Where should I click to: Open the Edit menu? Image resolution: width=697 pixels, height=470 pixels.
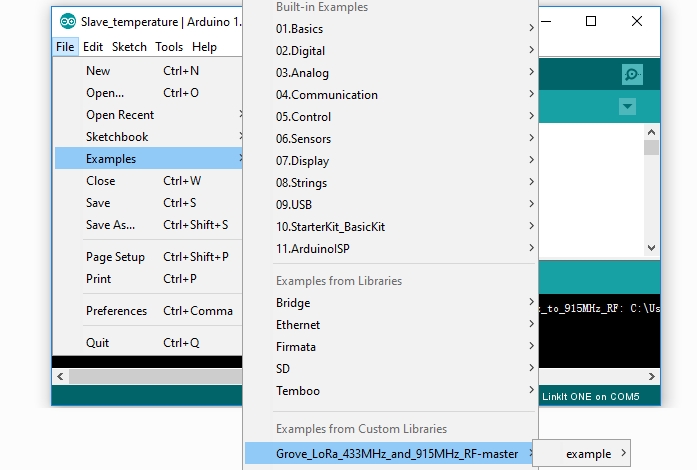(93, 47)
